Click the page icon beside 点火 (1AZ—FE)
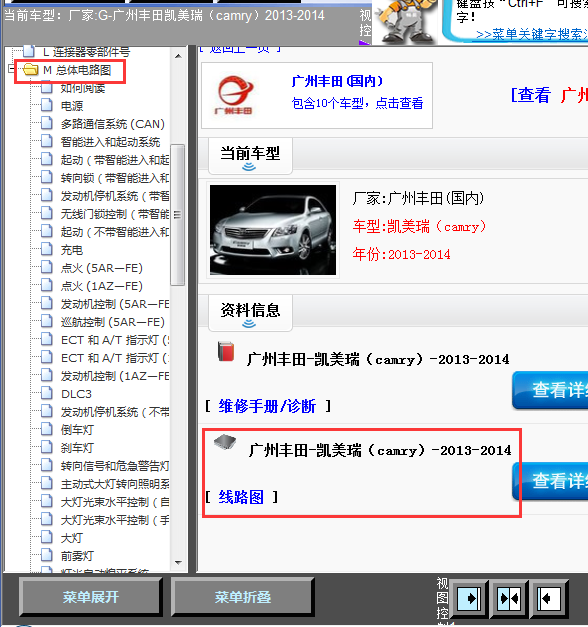The width and height of the screenshot is (588, 627). click(x=47, y=285)
